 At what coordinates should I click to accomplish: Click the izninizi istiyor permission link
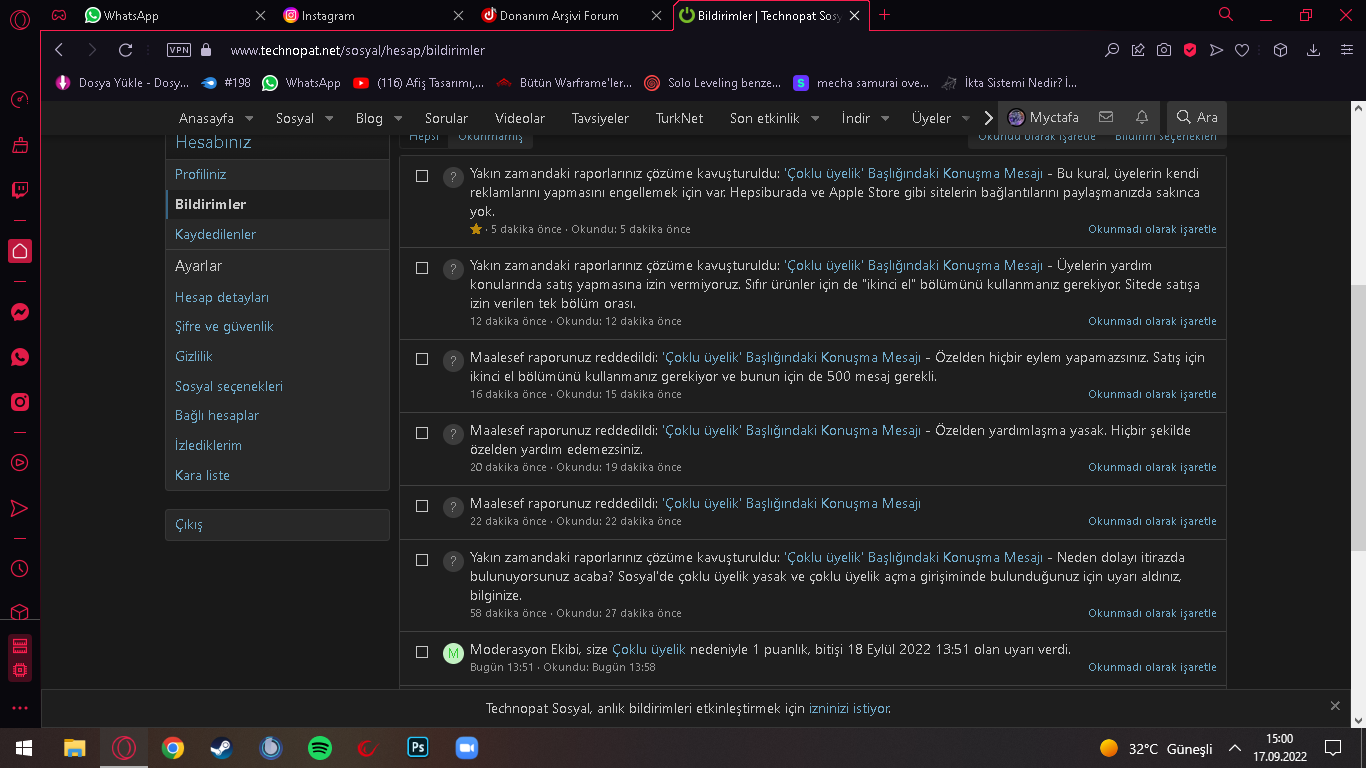(849, 708)
